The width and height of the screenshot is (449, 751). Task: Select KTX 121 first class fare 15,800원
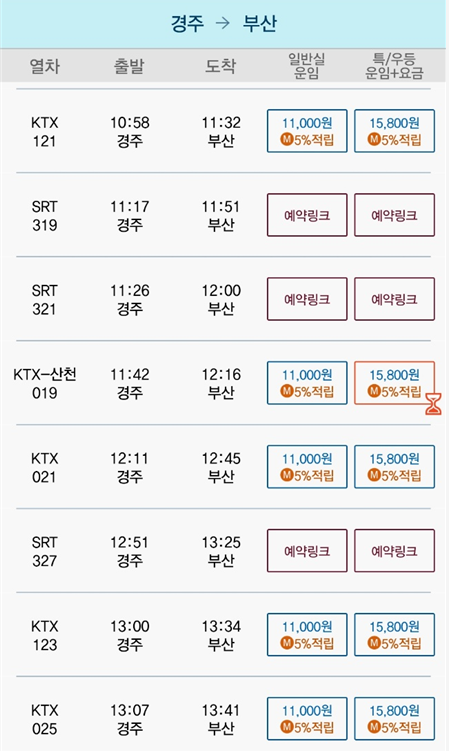click(x=394, y=131)
